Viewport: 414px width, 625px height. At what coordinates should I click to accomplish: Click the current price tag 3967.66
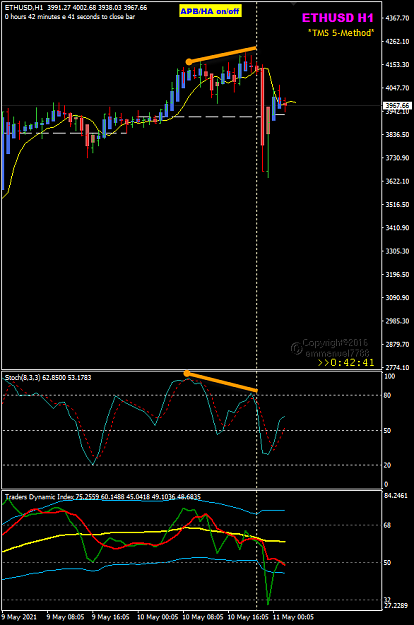(397, 105)
